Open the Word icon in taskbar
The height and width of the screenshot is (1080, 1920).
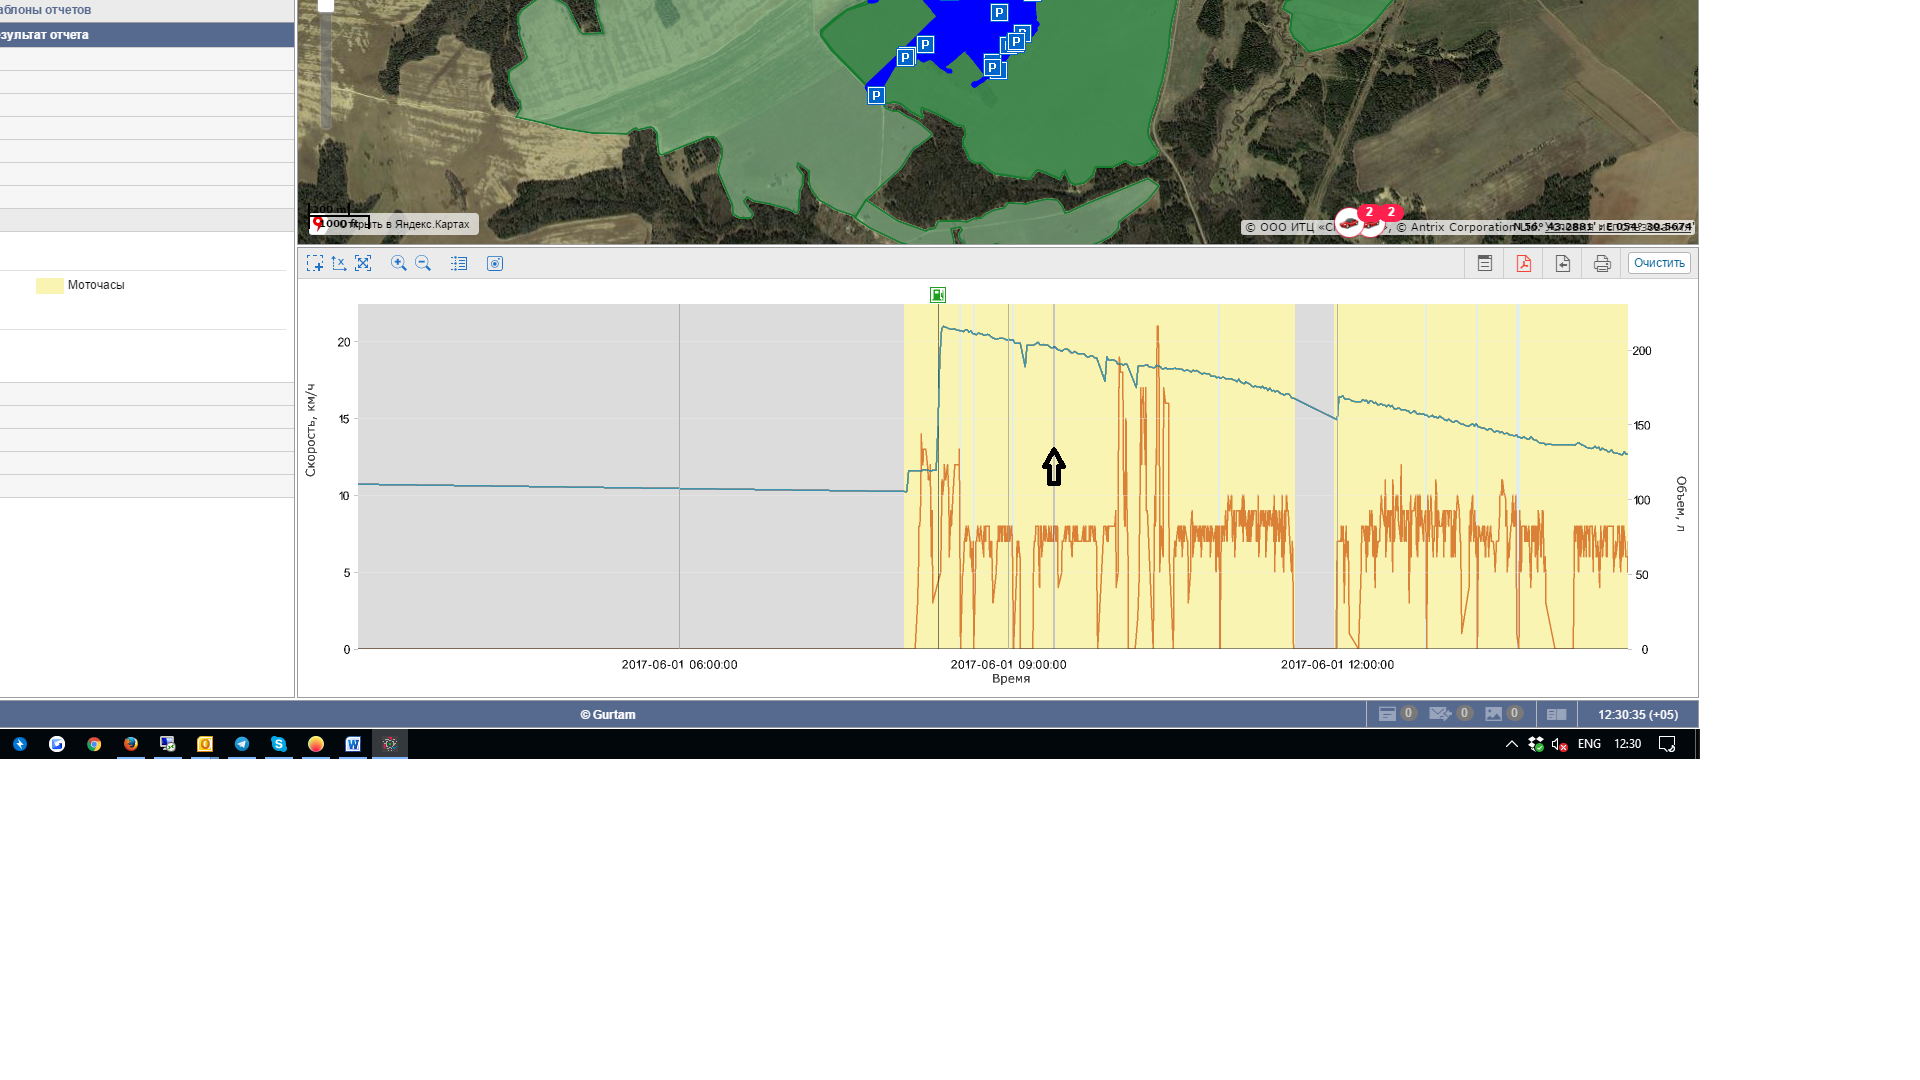coord(353,744)
